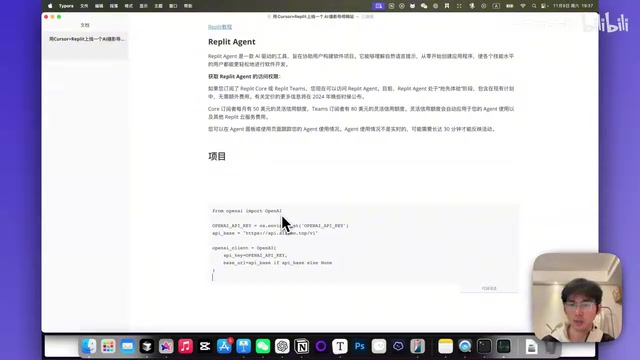640x360 pixels.
Task: Open Spotlight search in menu bar
Action: pos(534,6)
